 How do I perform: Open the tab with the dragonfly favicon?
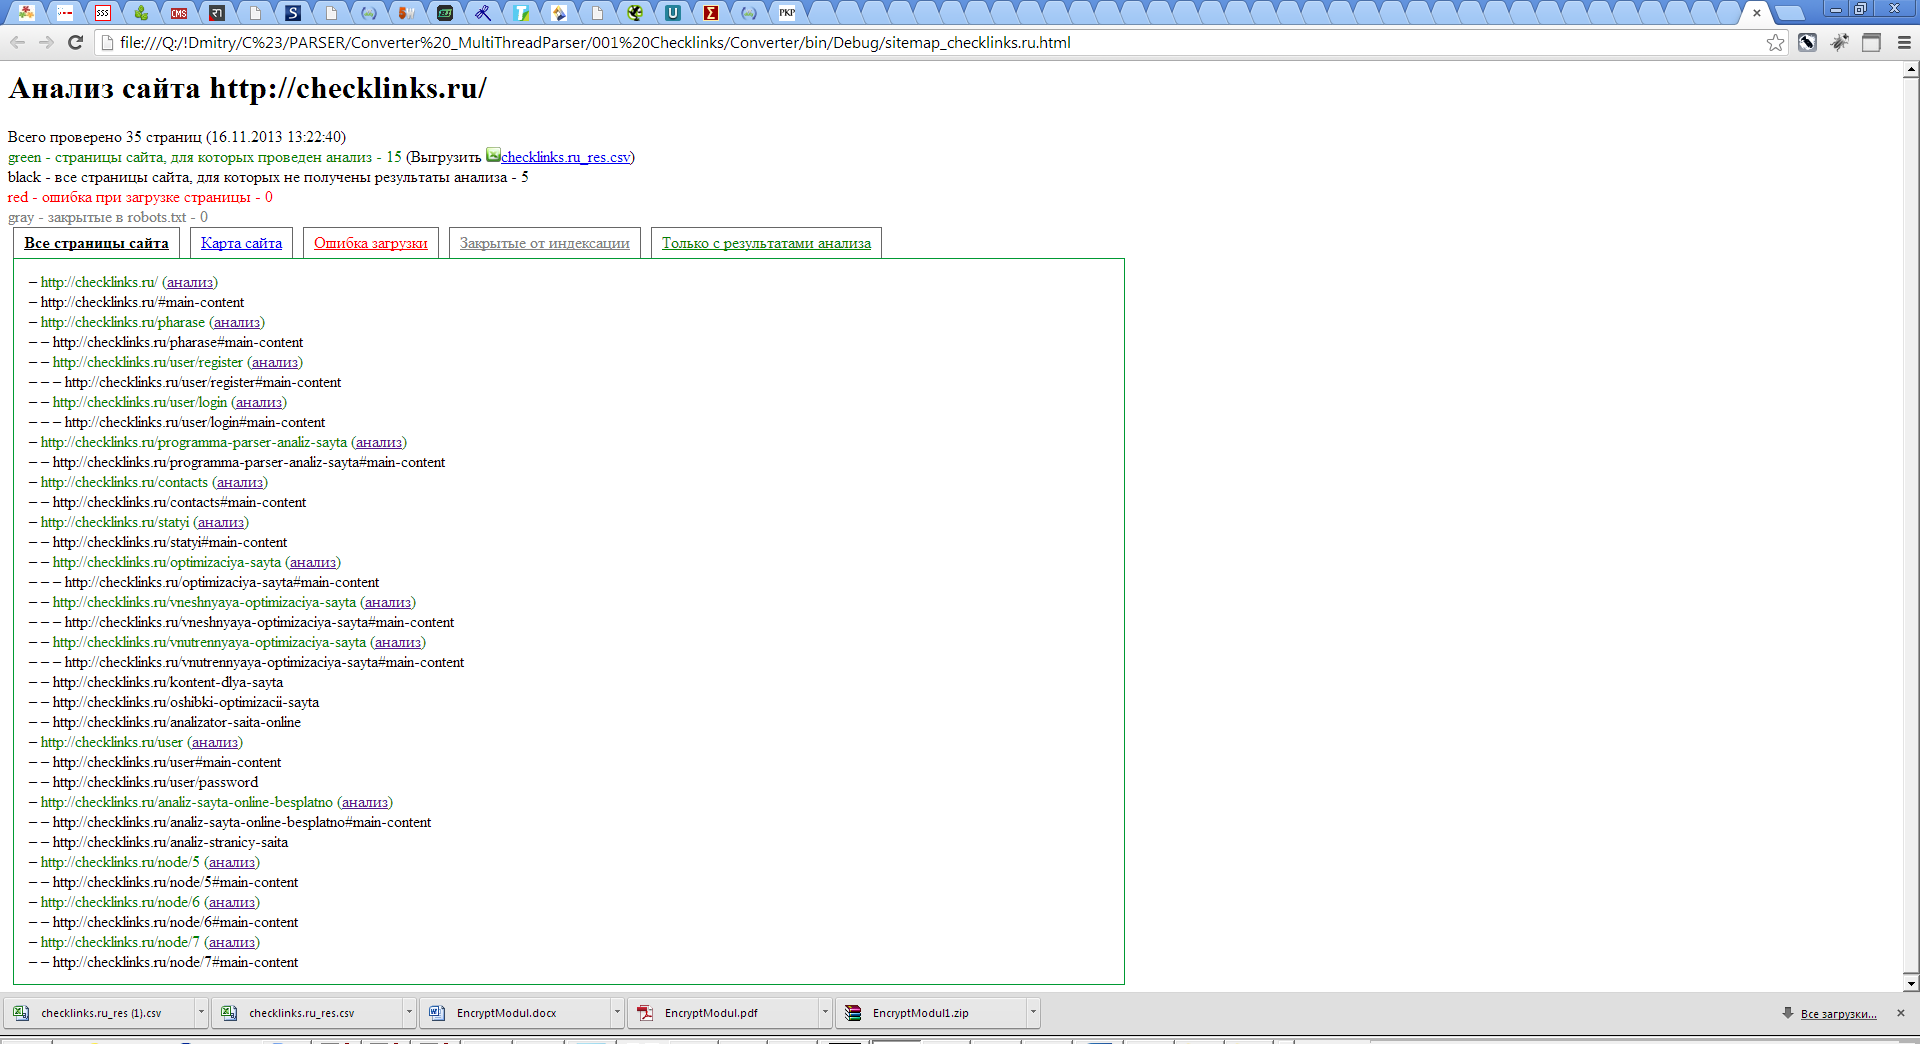[483, 13]
